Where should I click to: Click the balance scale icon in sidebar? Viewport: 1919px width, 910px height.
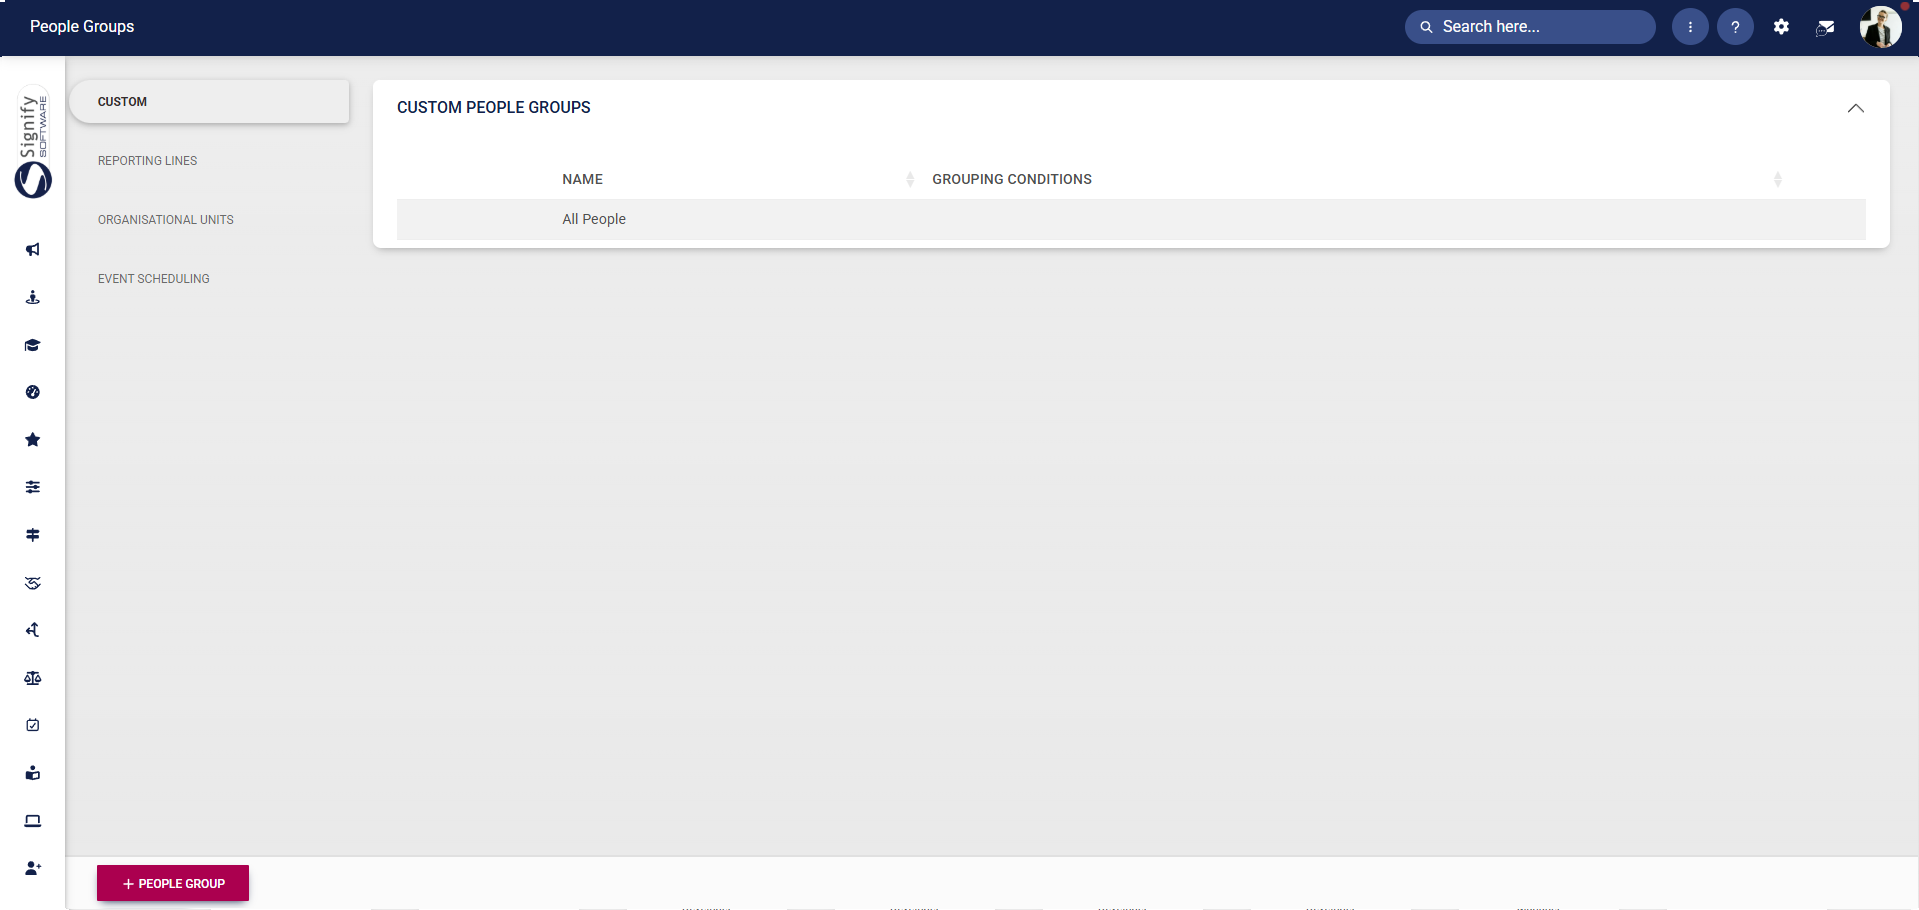tap(33, 678)
